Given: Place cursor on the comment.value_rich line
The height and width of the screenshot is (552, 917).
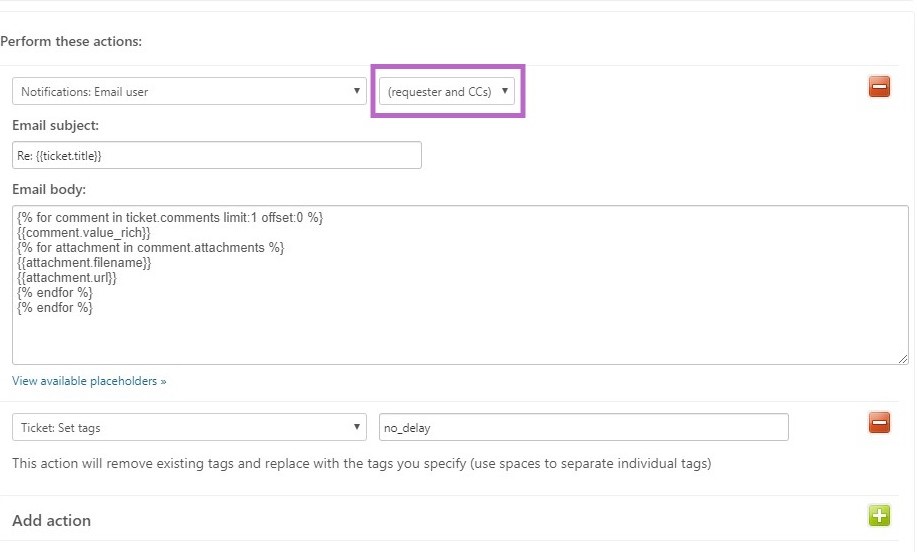Looking at the screenshot, I should pyautogui.click(x=84, y=232).
